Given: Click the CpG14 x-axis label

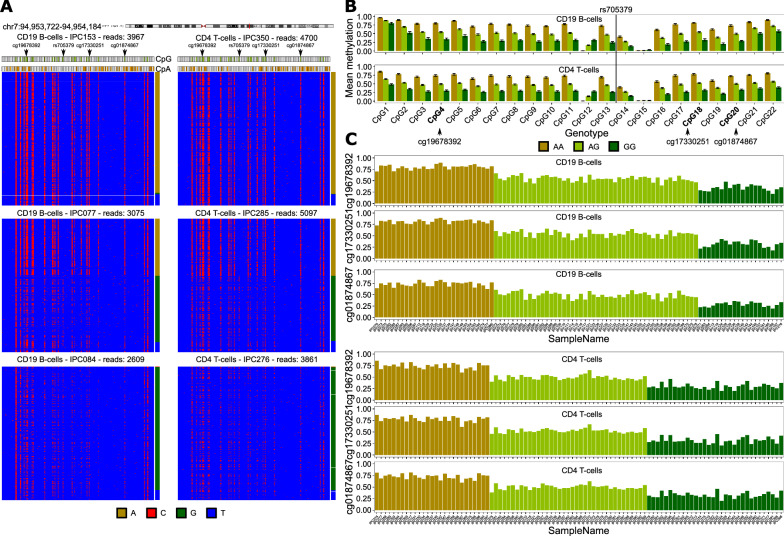Looking at the screenshot, I should tap(618, 116).
